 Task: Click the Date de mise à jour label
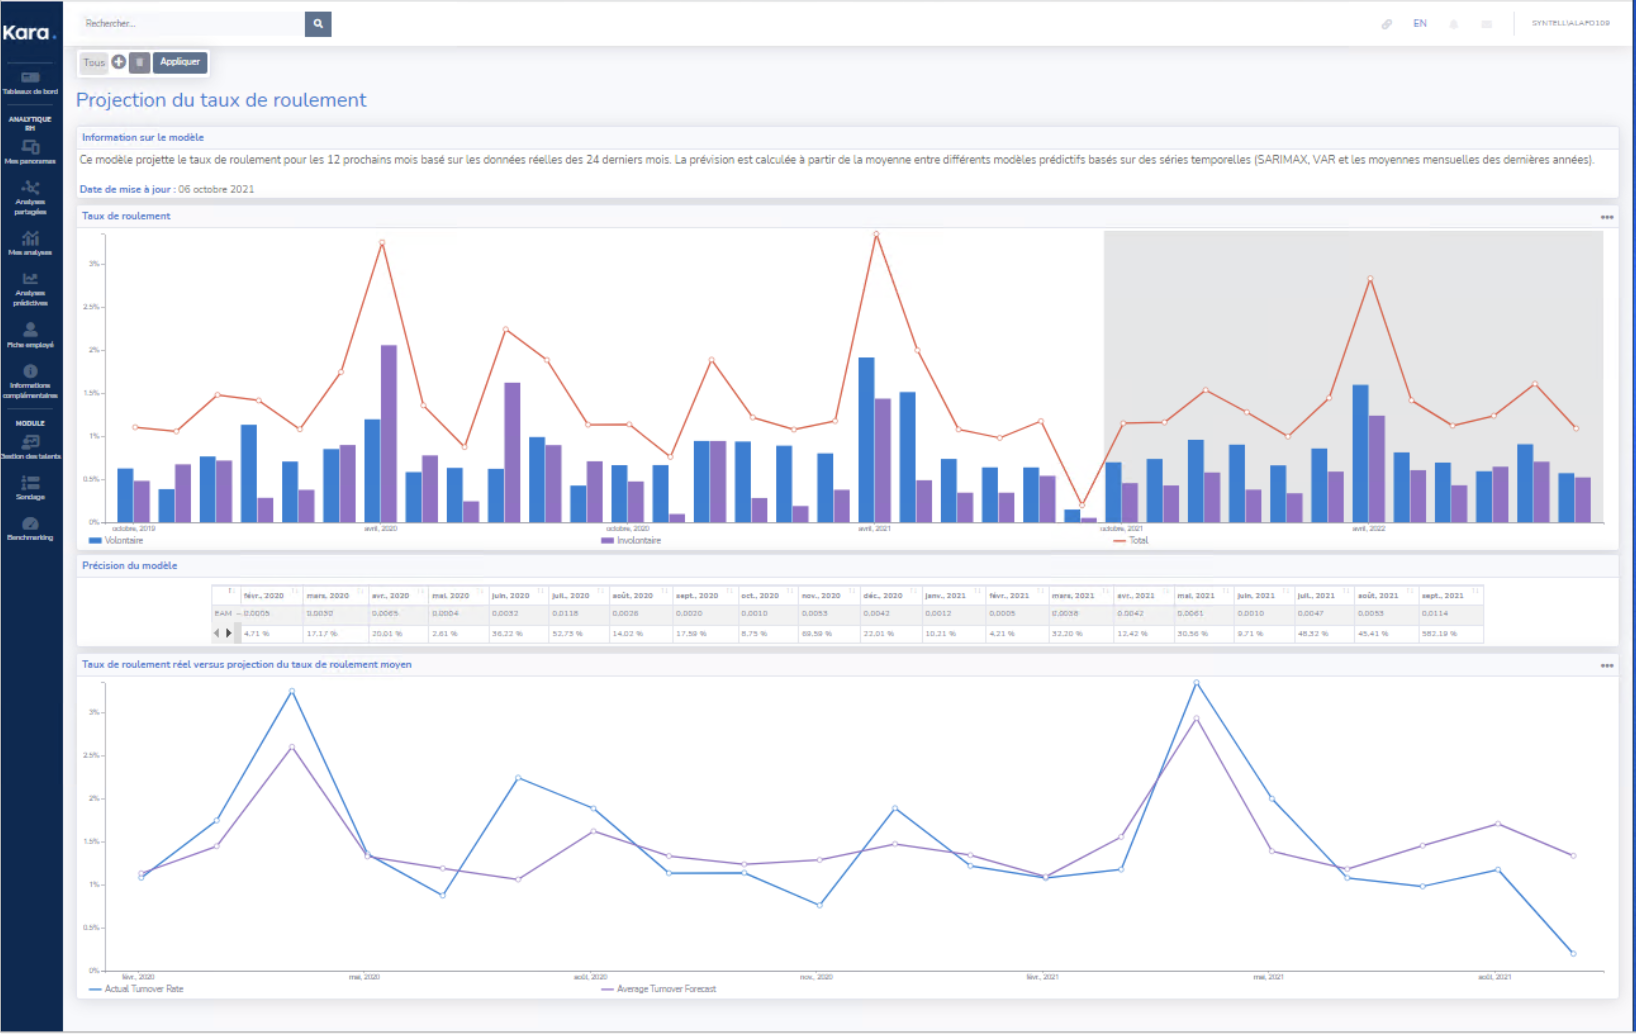[125, 189]
